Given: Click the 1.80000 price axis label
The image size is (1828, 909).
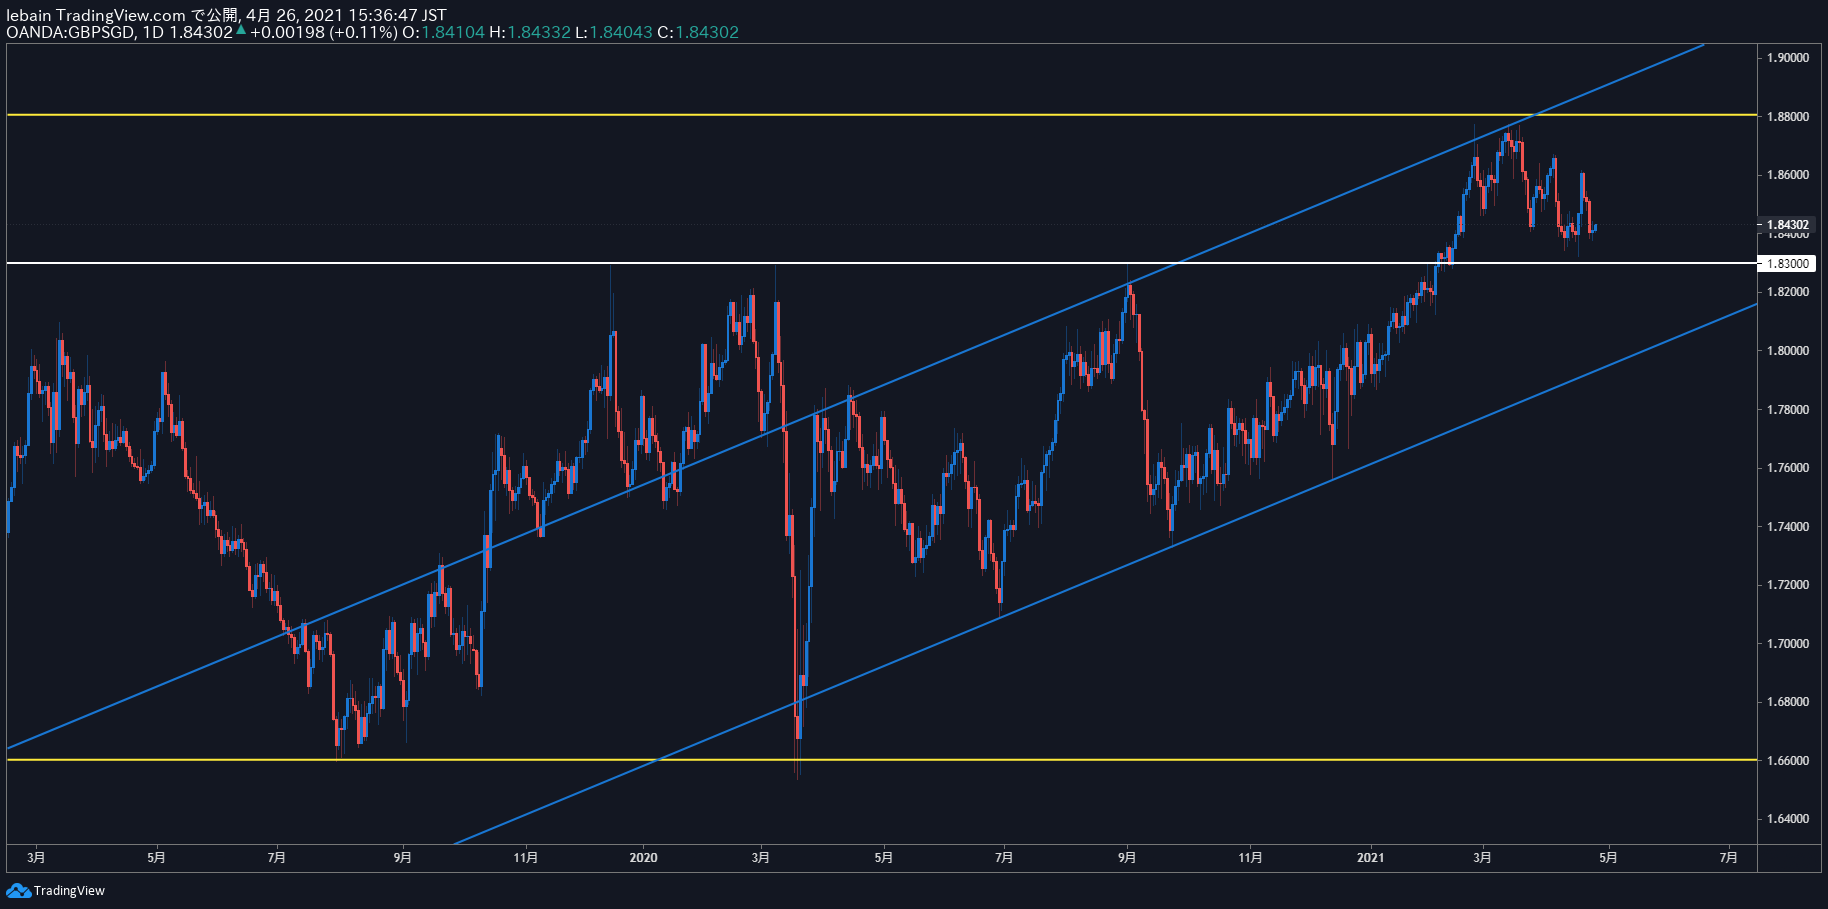Looking at the screenshot, I should pyautogui.click(x=1788, y=351).
